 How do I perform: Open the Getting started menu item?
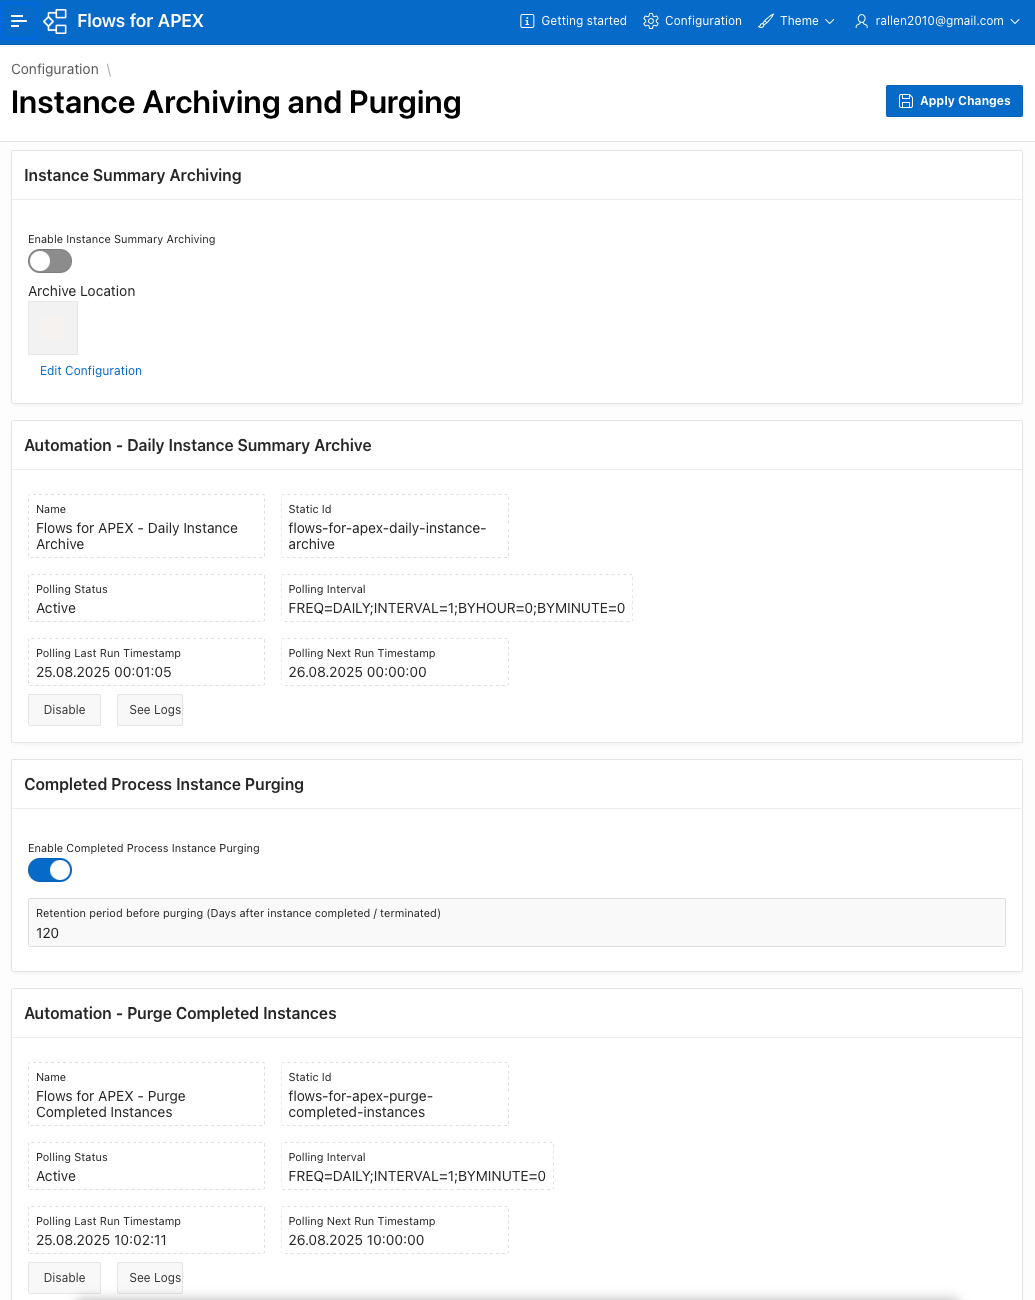pyautogui.click(x=583, y=21)
